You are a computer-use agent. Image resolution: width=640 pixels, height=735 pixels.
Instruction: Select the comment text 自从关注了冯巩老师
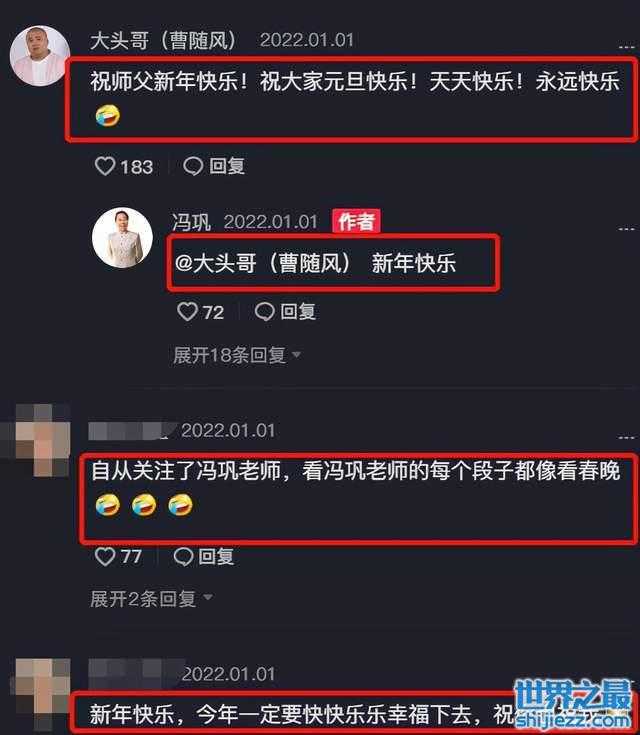pyautogui.click(x=186, y=471)
